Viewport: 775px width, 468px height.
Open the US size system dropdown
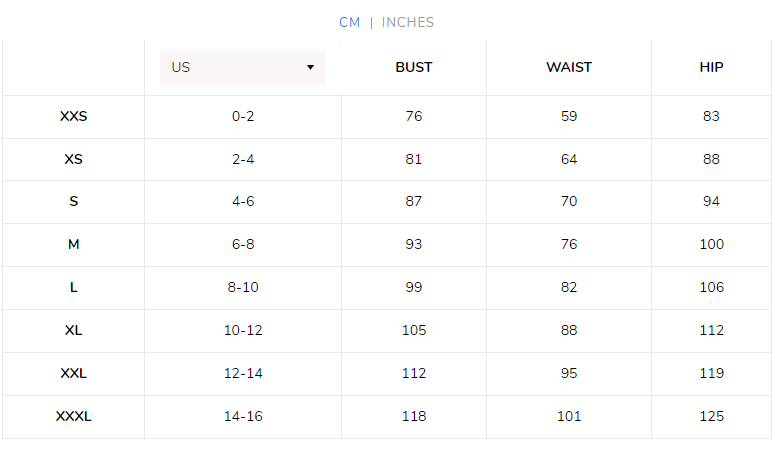click(x=242, y=68)
